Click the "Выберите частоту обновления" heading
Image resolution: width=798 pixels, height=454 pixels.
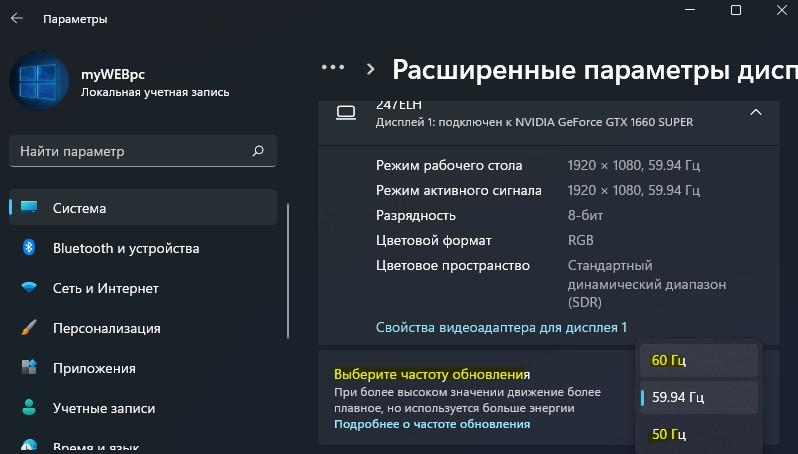tap(432, 374)
